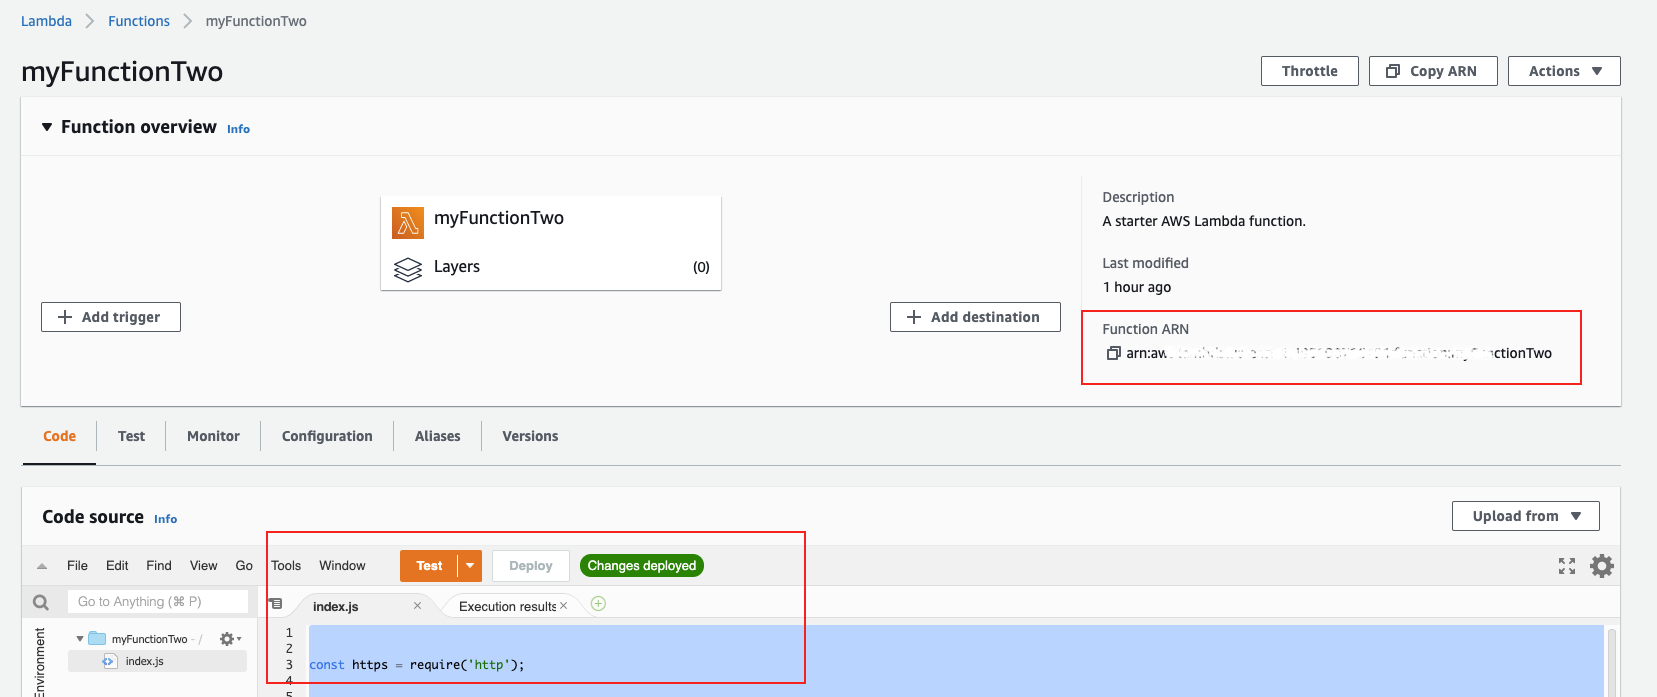The image size is (1657, 697).
Task: Open the Window menu in the editor
Action: [342, 566]
